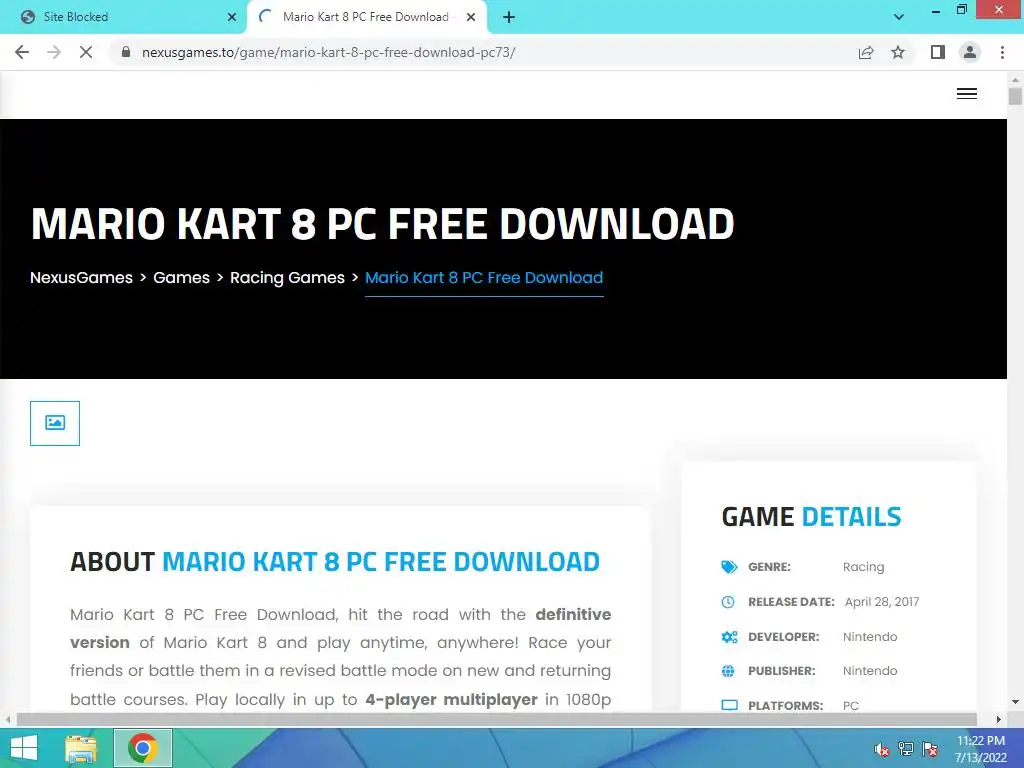Click the GAME DETAILS heading
This screenshot has width=1024, height=768.
pyautogui.click(x=811, y=517)
